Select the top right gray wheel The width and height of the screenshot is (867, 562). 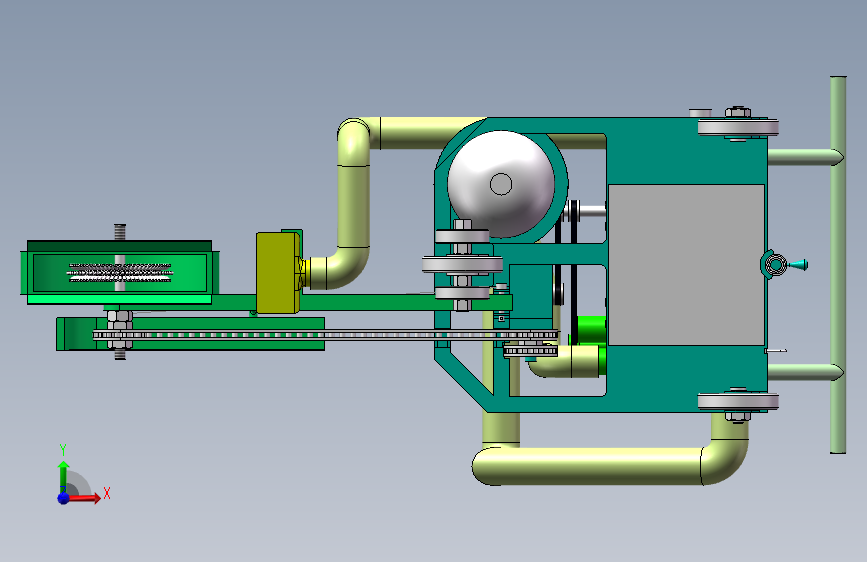point(738,128)
